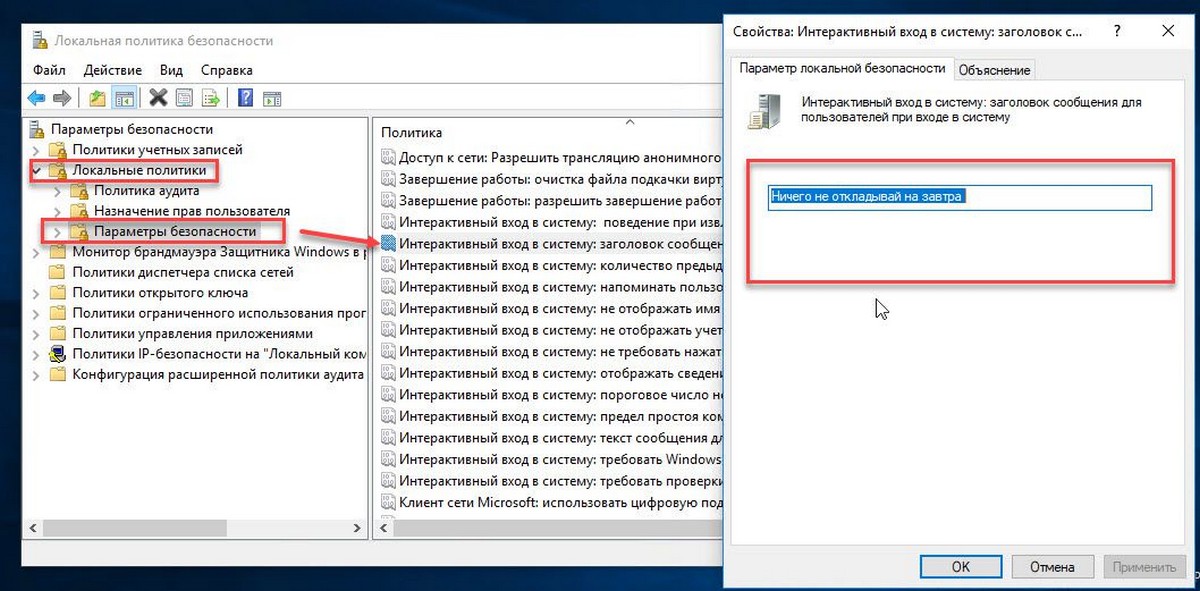Expand Конфигурация расширенной политики аудита node

click(37, 375)
